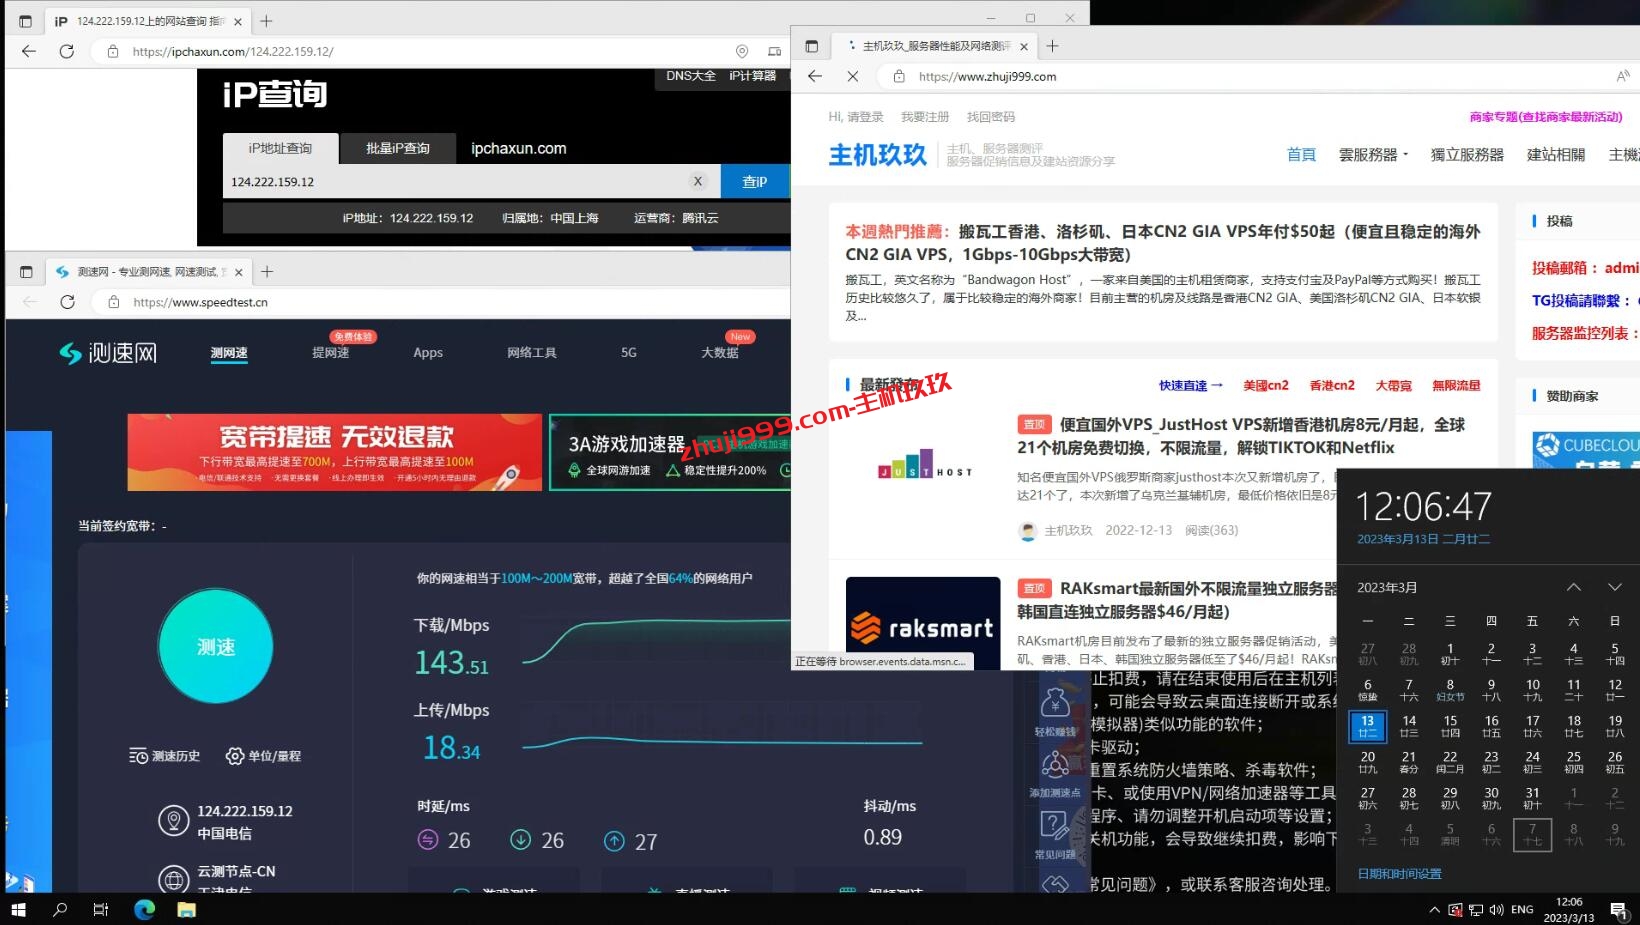Image resolution: width=1640 pixels, height=925 pixels.
Task: Click 我要注册 register link
Action: (925, 117)
